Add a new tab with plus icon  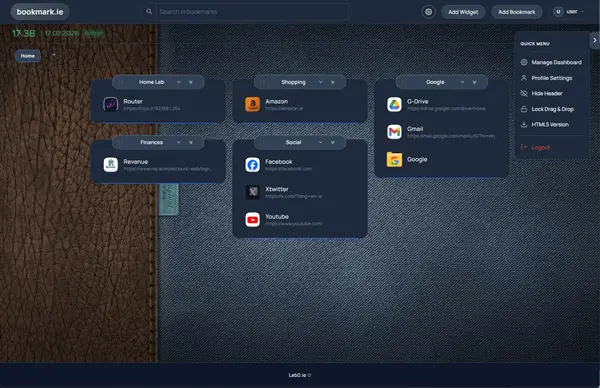(x=54, y=55)
